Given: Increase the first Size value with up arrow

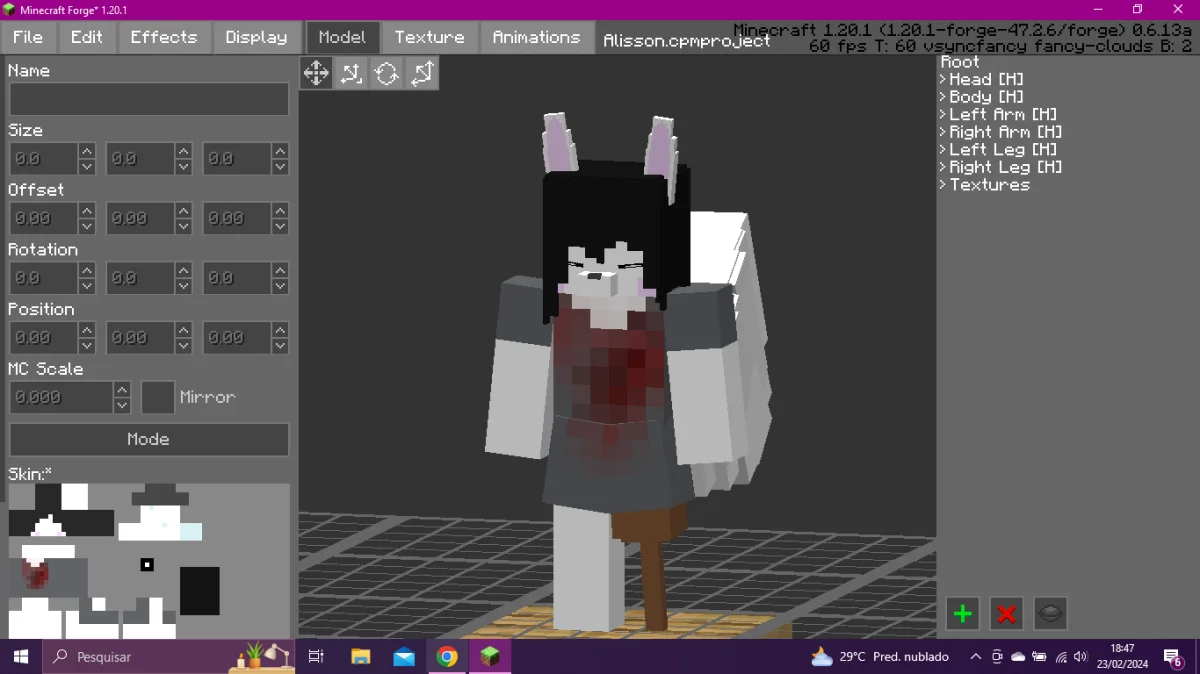Looking at the screenshot, I should coord(87,151).
